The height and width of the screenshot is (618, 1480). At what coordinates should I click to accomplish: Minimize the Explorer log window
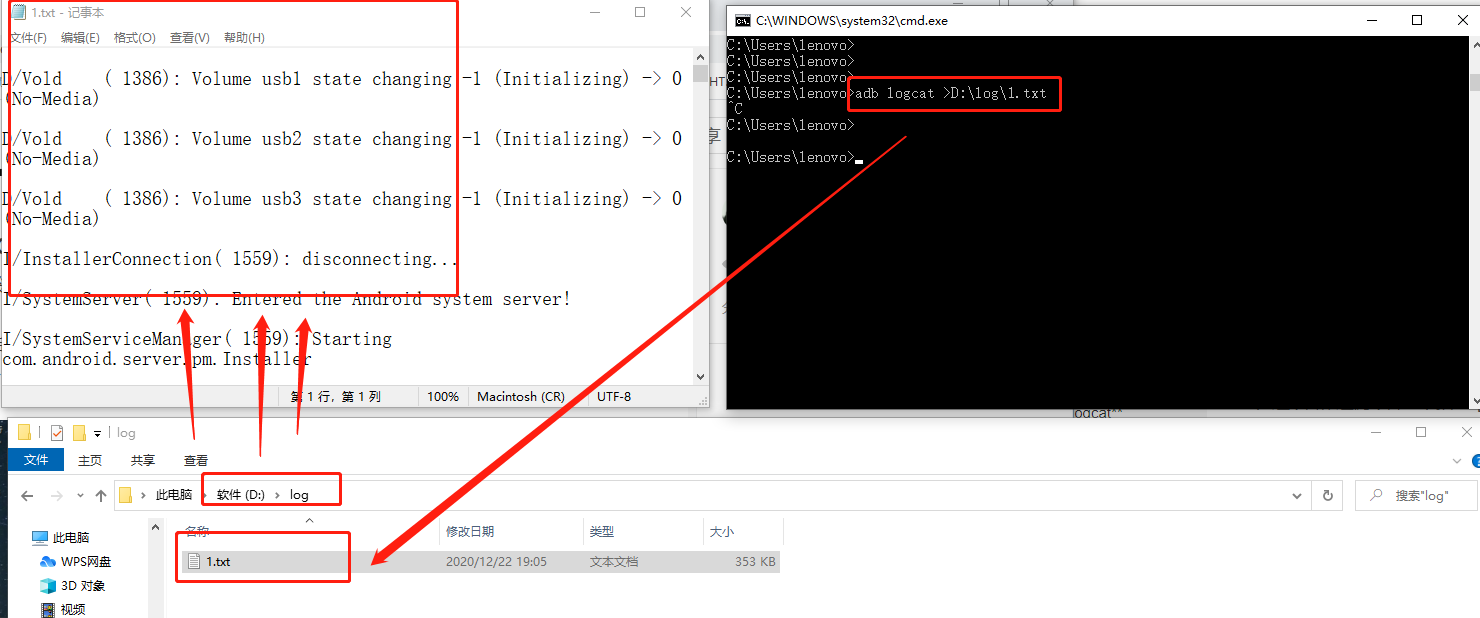click(1375, 433)
